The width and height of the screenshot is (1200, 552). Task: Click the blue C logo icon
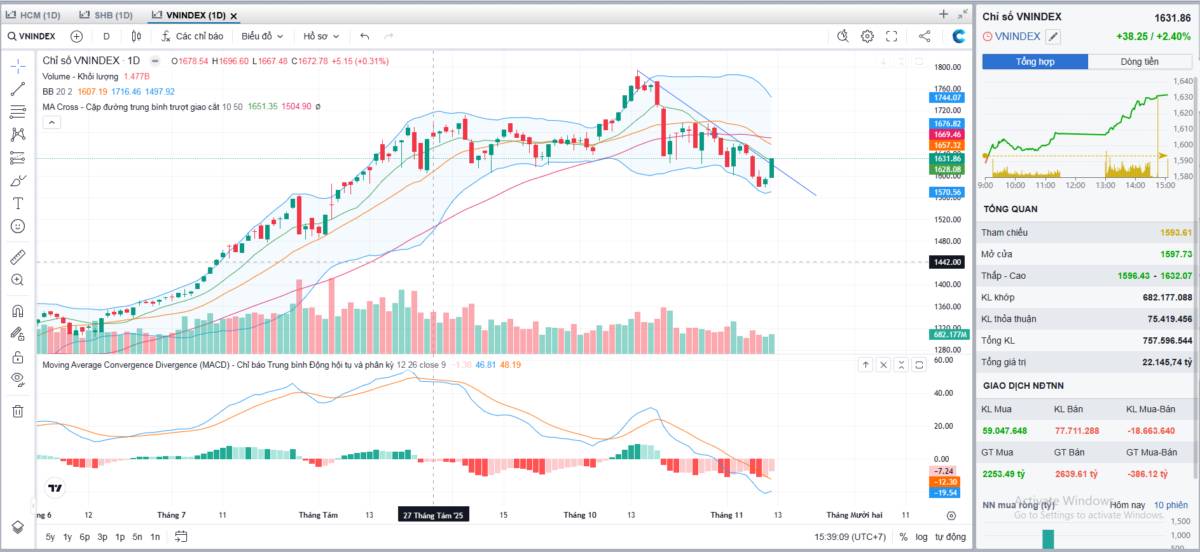[x=959, y=36]
